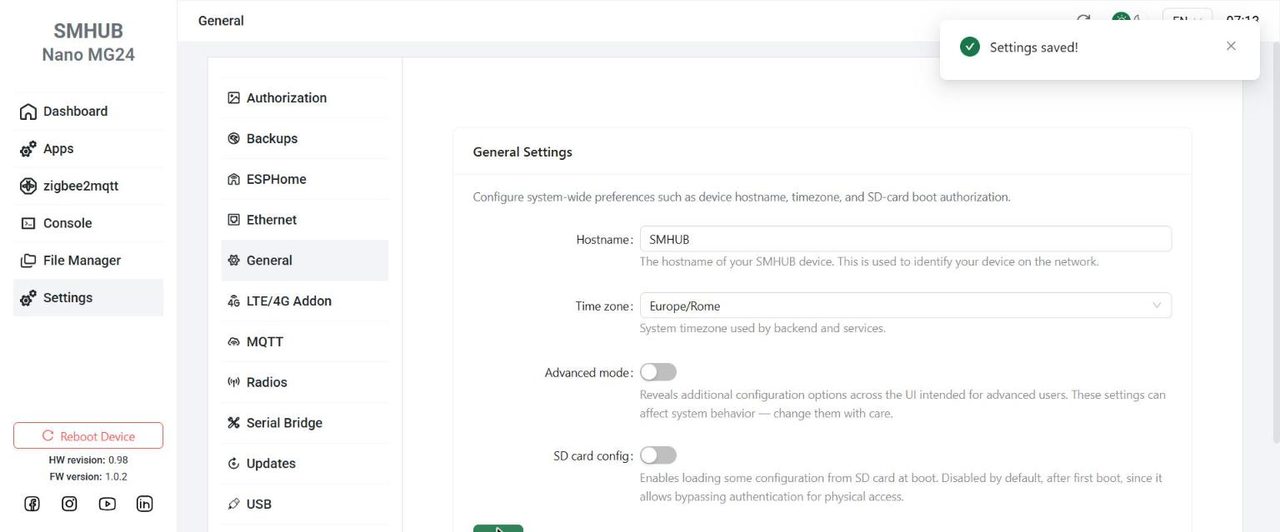Screen dimensions: 1280x532
Task: Click the LTE/4G Addon icon
Action: (x=234, y=301)
